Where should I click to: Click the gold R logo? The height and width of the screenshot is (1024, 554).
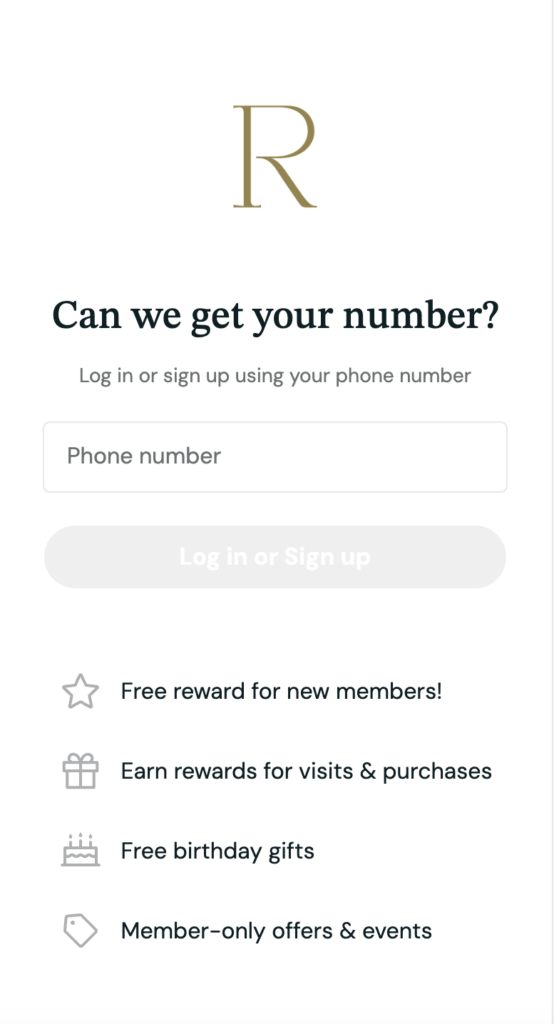point(275,156)
